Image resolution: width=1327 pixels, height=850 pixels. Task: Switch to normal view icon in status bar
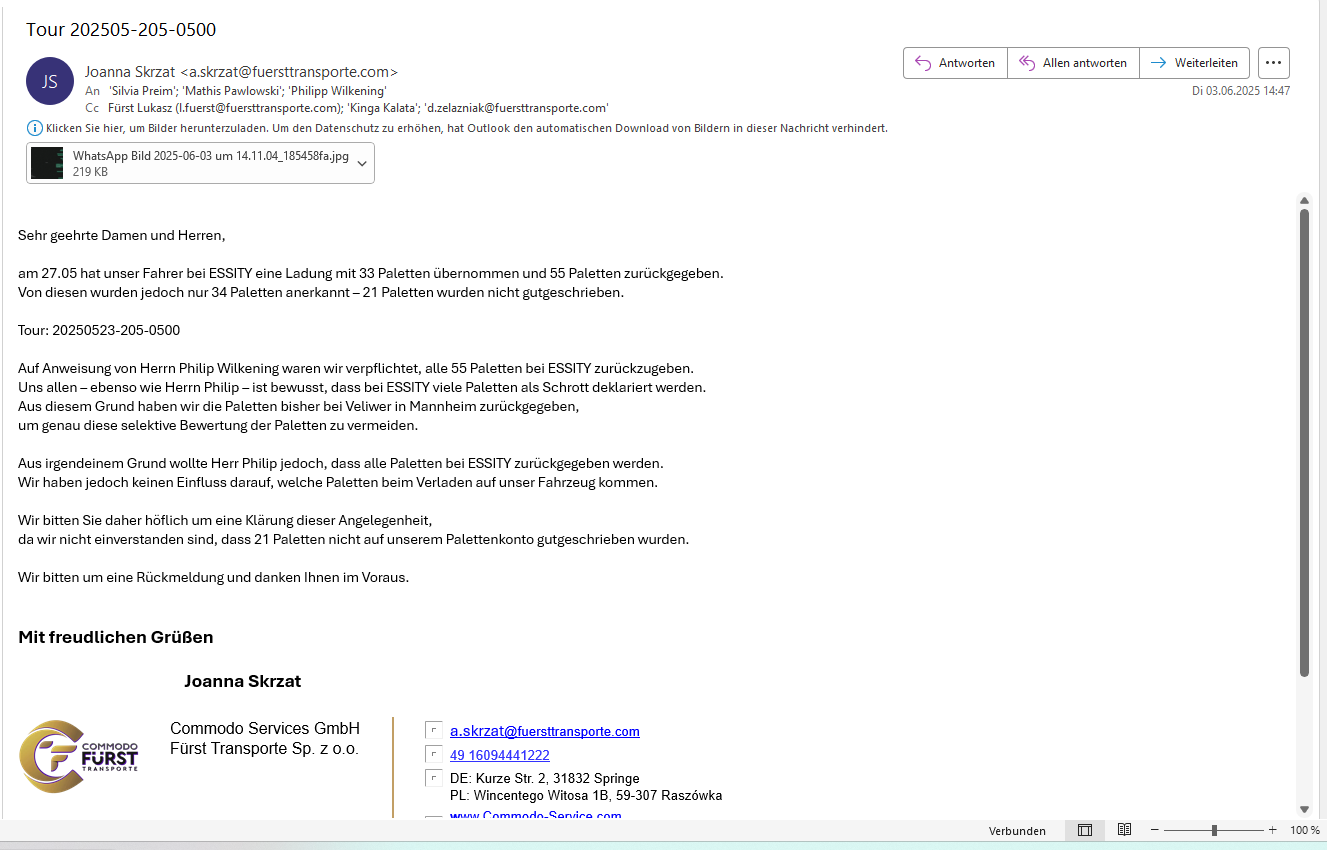click(1085, 830)
